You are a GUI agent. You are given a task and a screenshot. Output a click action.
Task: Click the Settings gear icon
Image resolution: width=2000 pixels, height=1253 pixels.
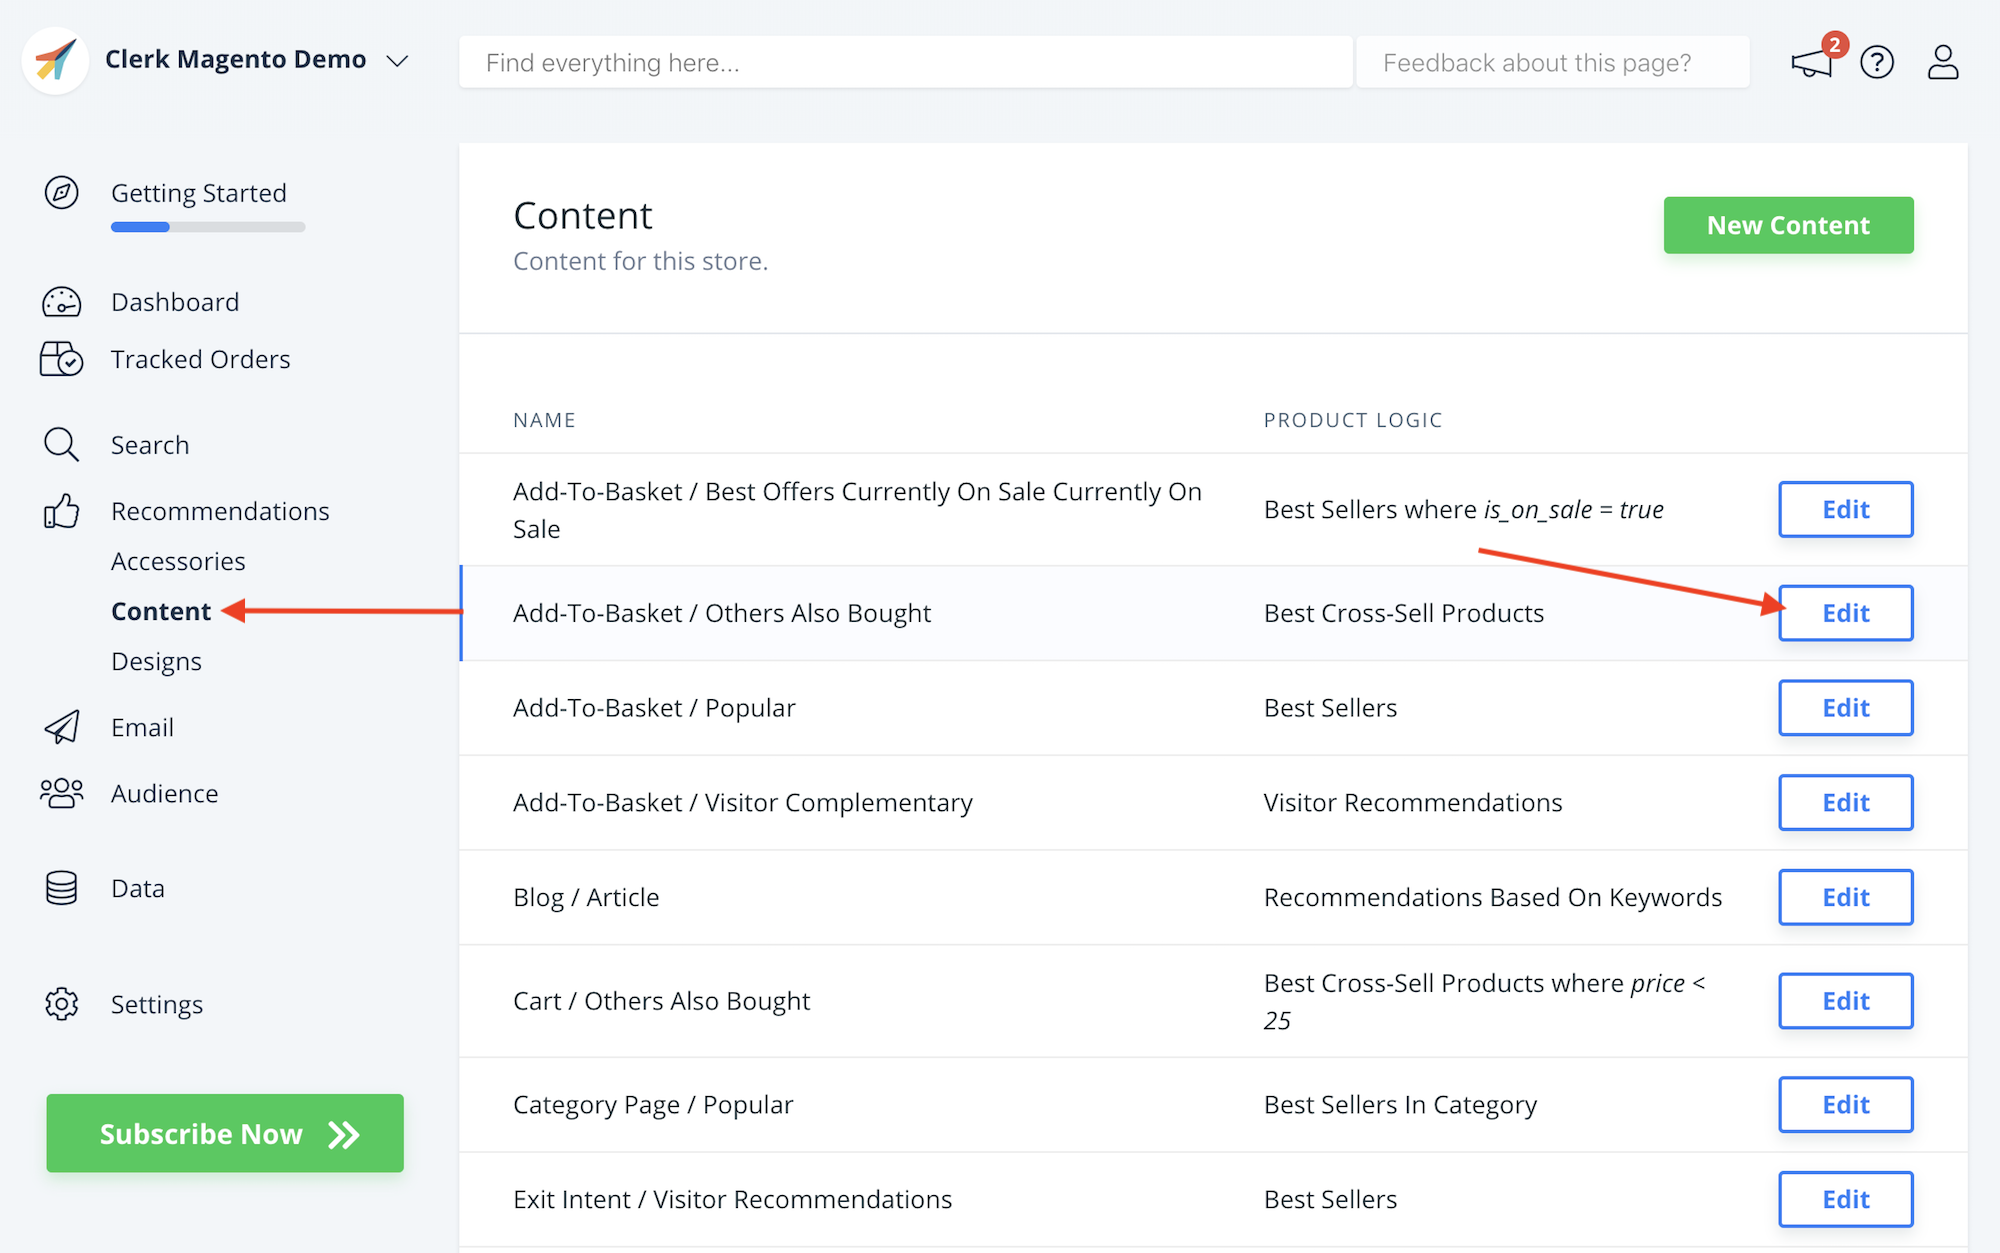coord(61,1004)
